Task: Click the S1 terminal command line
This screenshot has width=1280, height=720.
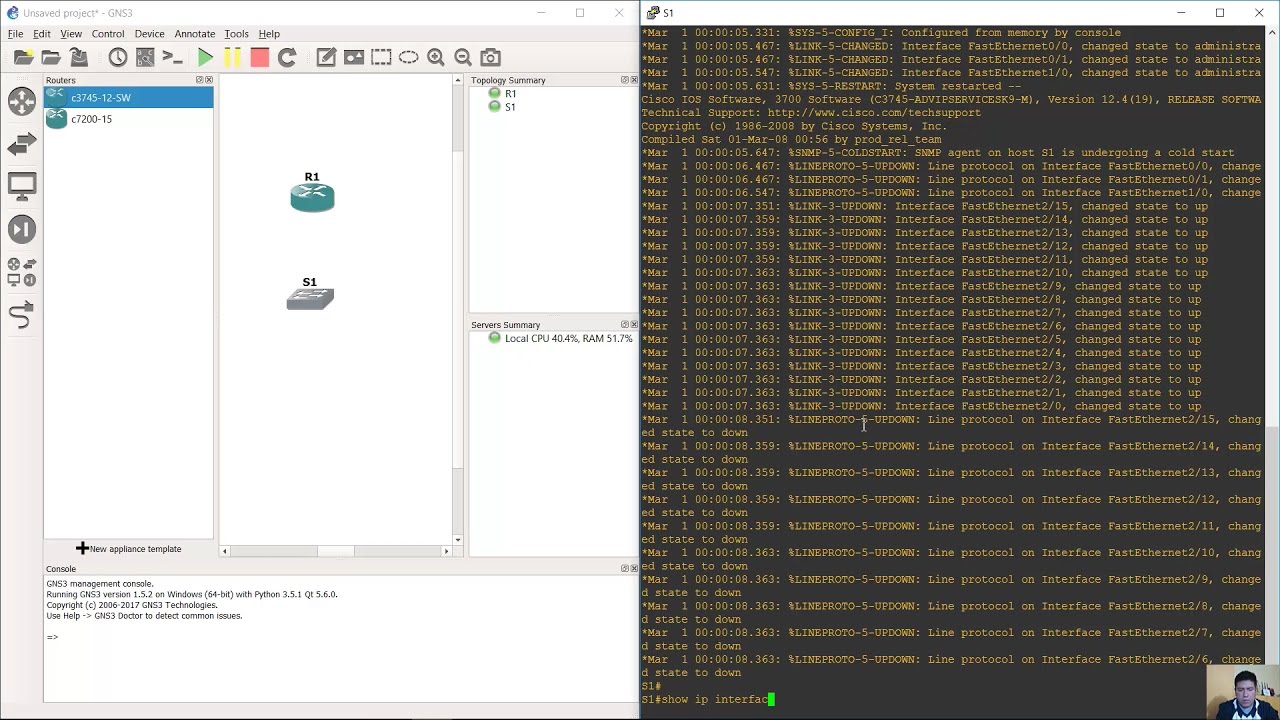Action: click(708, 700)
